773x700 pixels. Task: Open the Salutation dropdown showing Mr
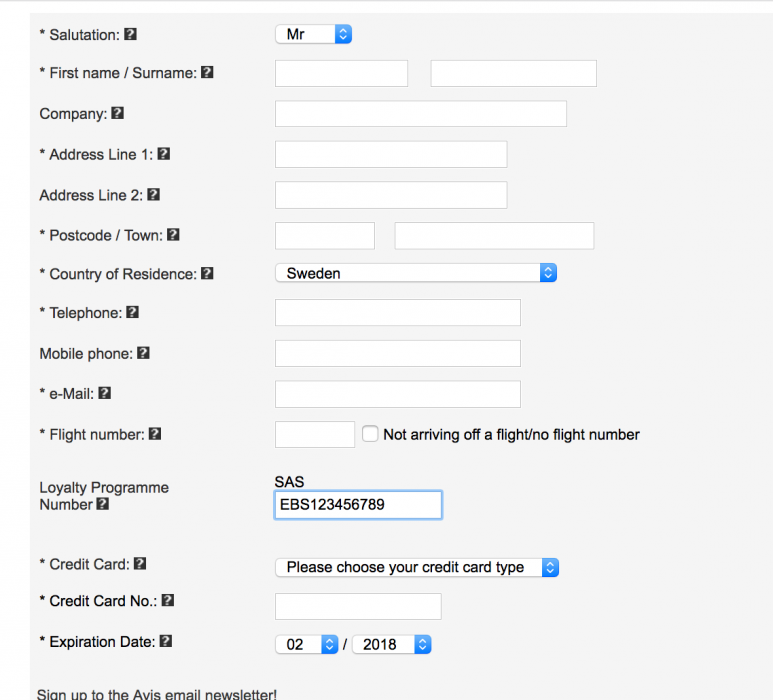313,34
